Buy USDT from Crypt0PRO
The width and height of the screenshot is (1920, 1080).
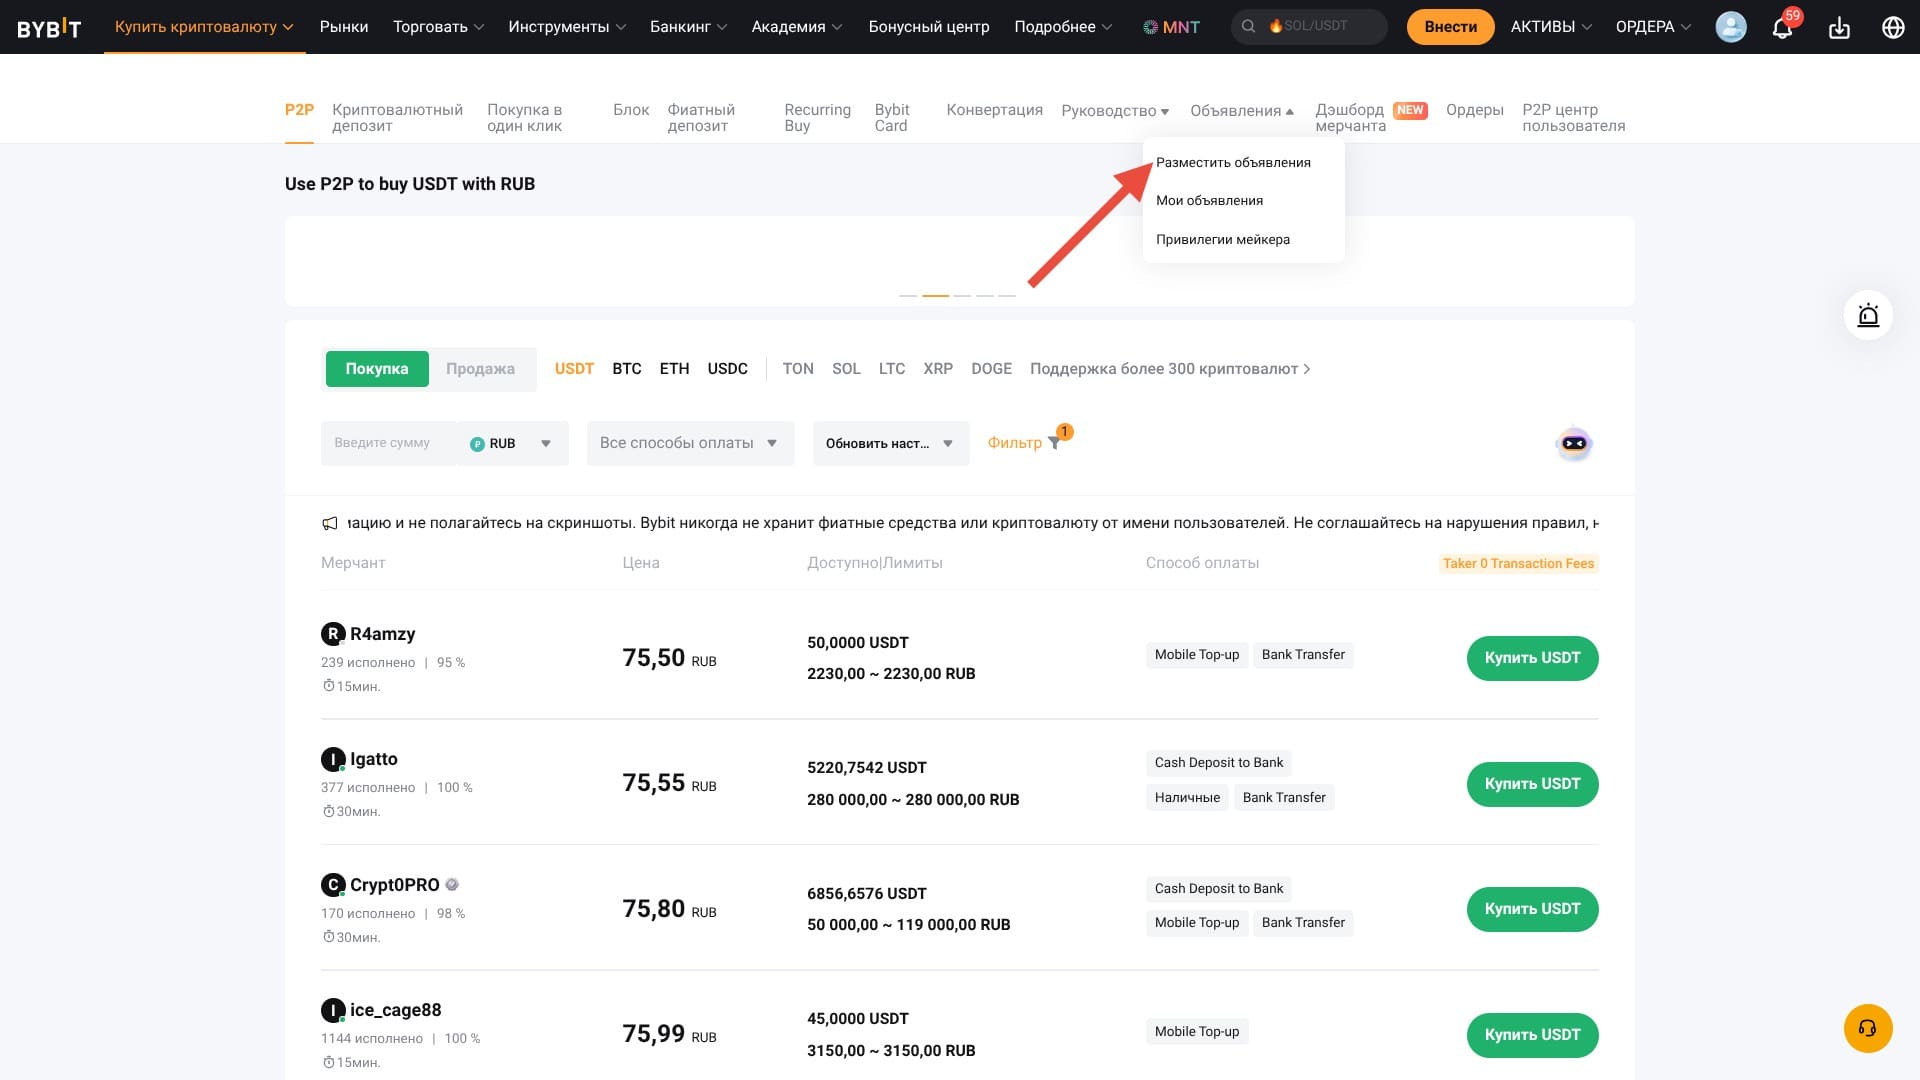[x=1532, y=909]
